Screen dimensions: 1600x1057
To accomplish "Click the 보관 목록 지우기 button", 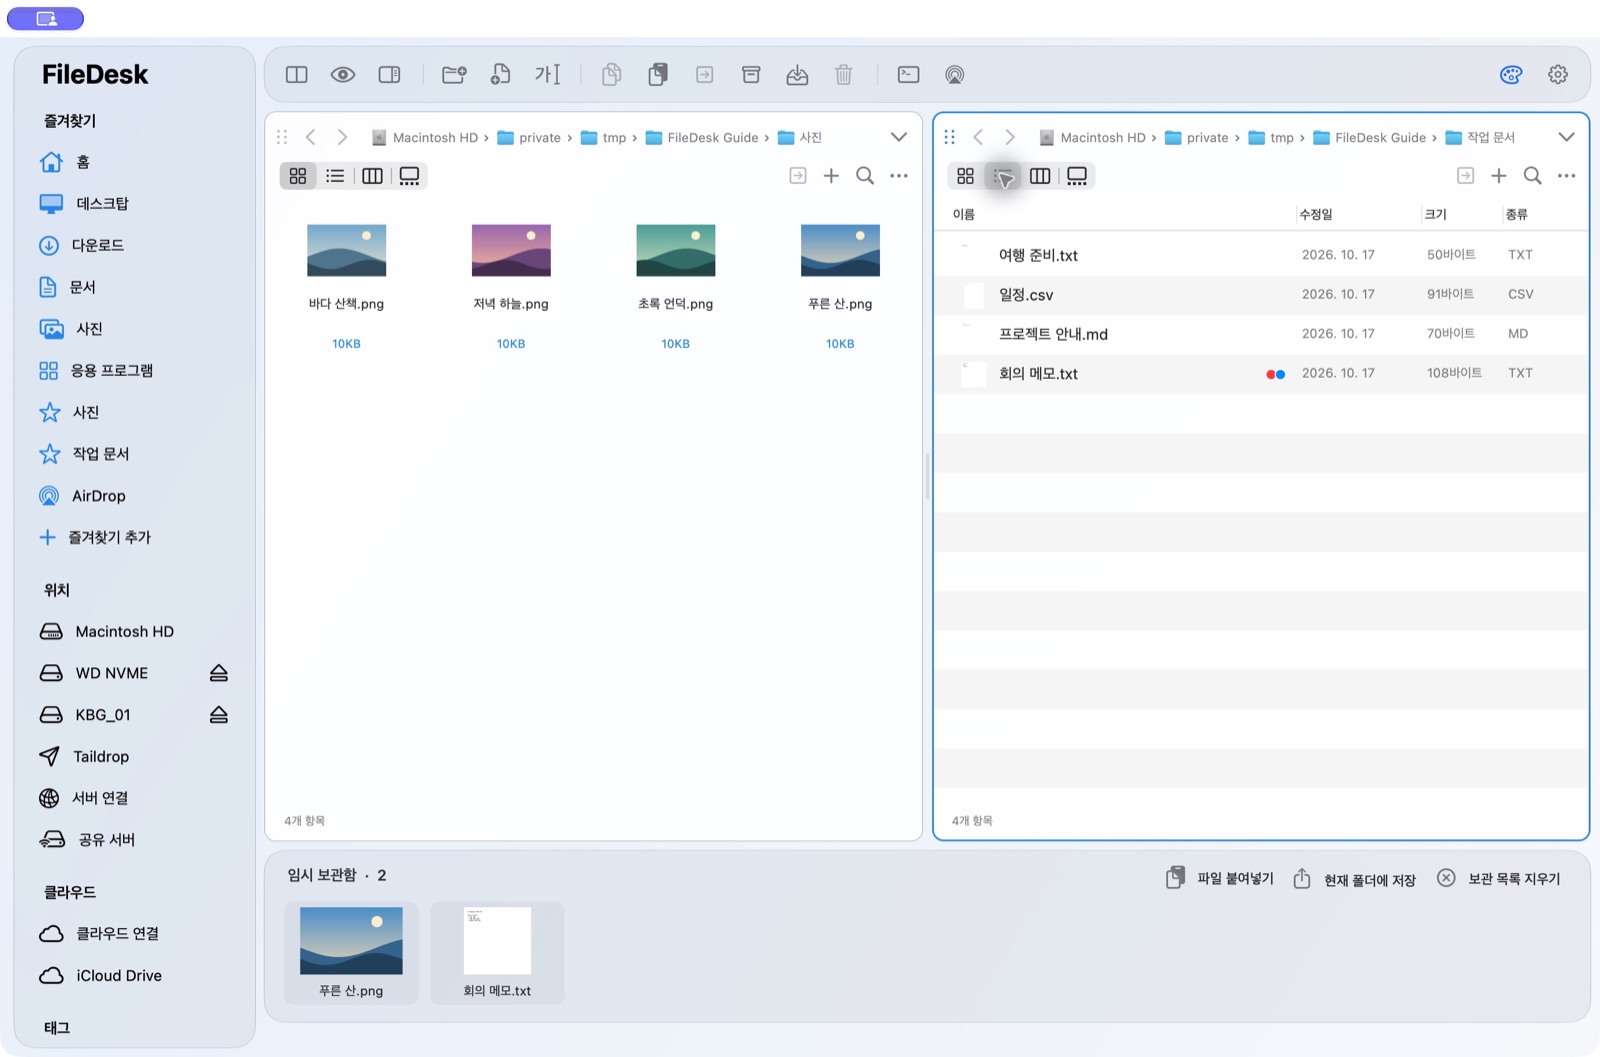I will [1499, 879].
